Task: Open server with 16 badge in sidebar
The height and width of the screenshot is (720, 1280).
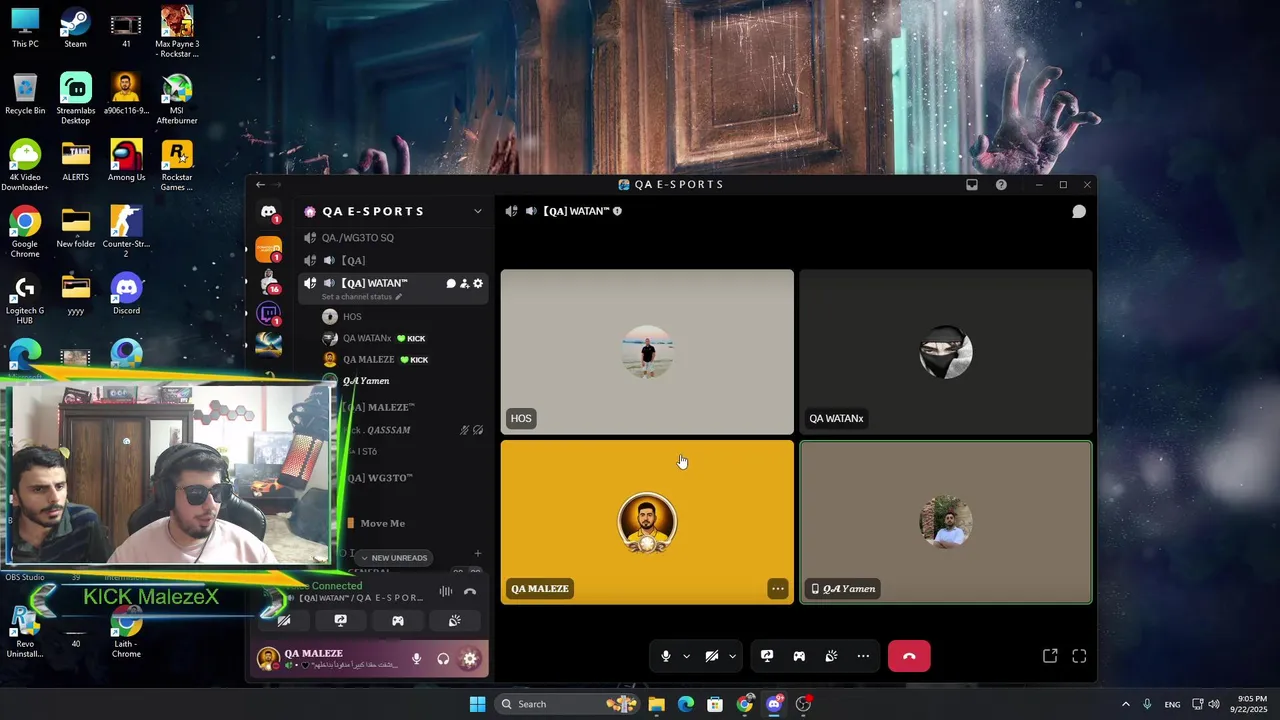Action: click(x=268, y=281)
